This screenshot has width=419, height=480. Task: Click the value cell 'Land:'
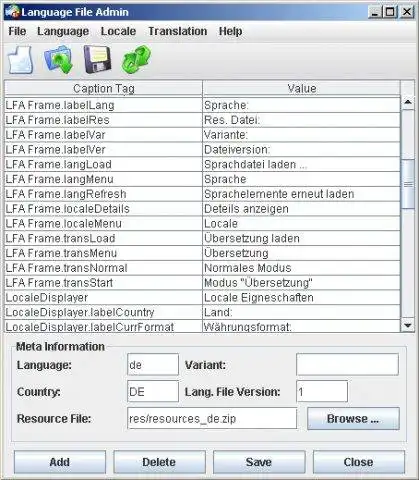[x=301, y=312]
